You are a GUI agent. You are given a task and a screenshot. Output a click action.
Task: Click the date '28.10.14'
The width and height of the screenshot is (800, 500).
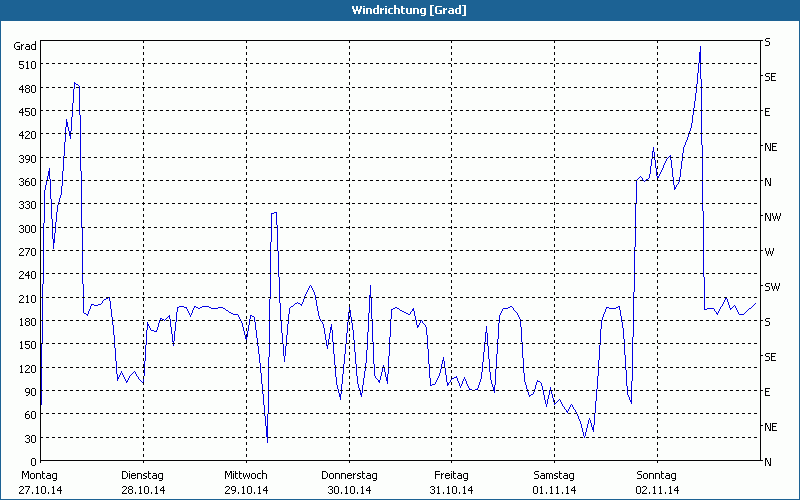point(143,490)
